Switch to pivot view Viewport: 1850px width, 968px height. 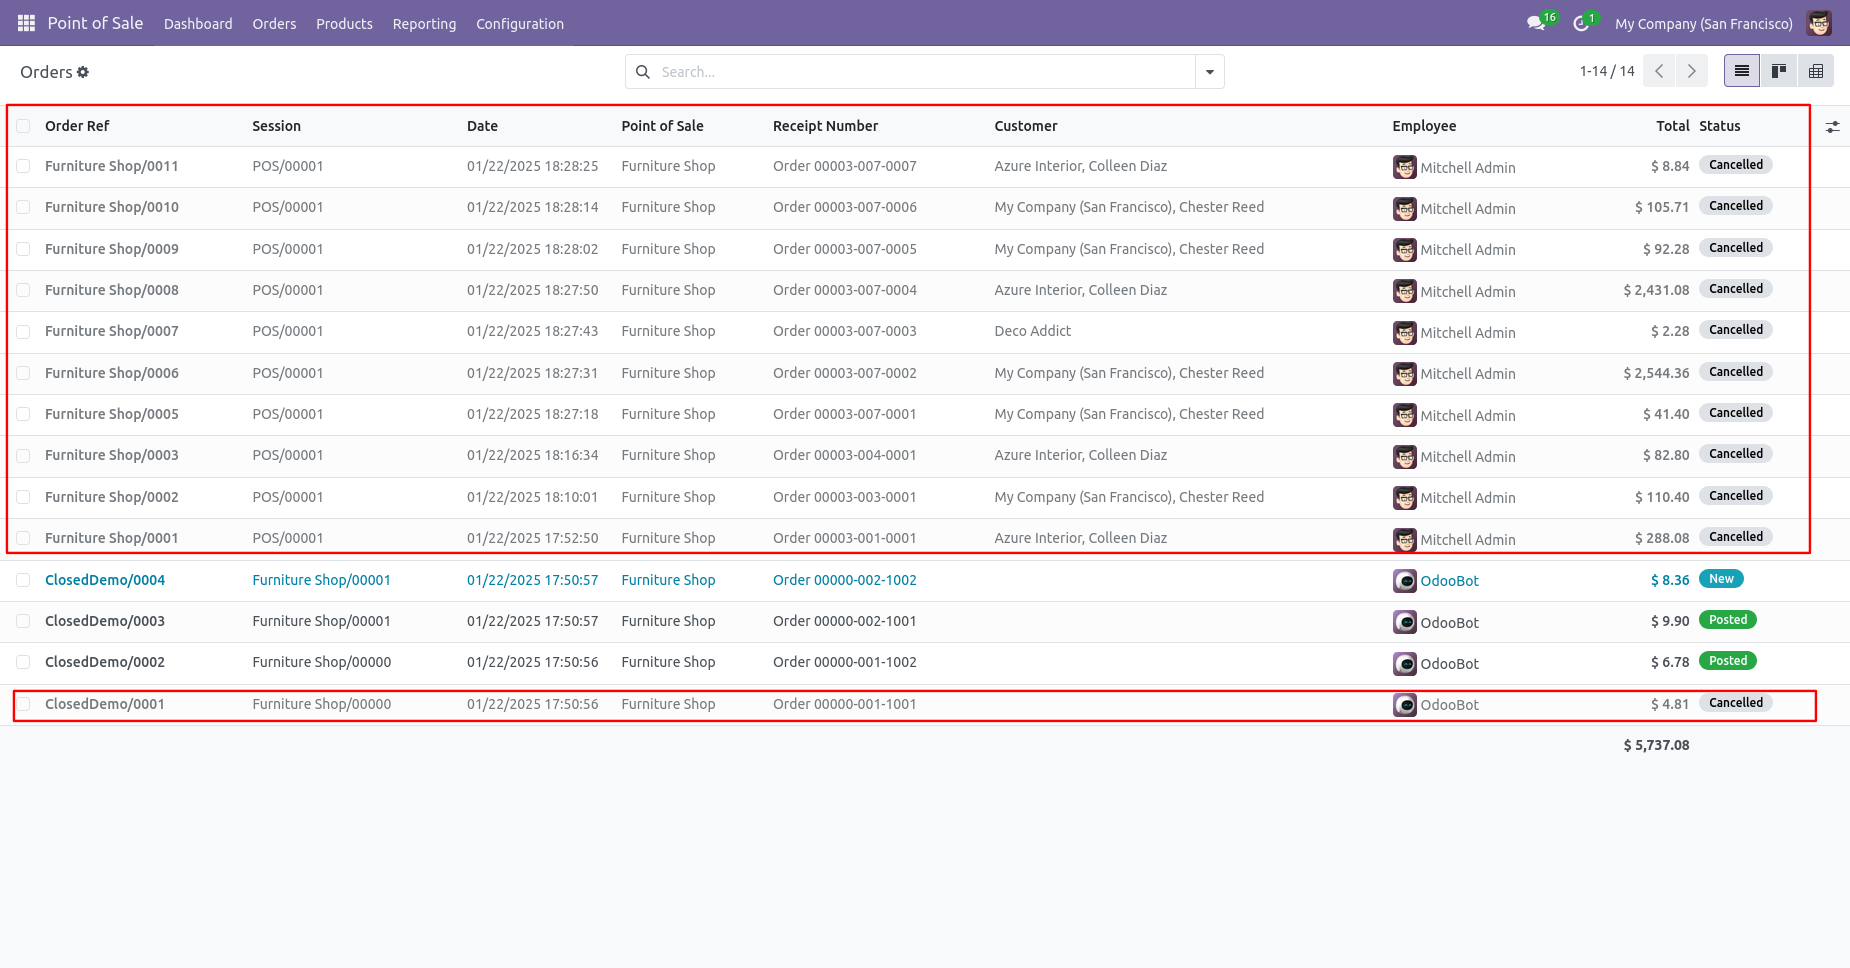pos(1816,71)
